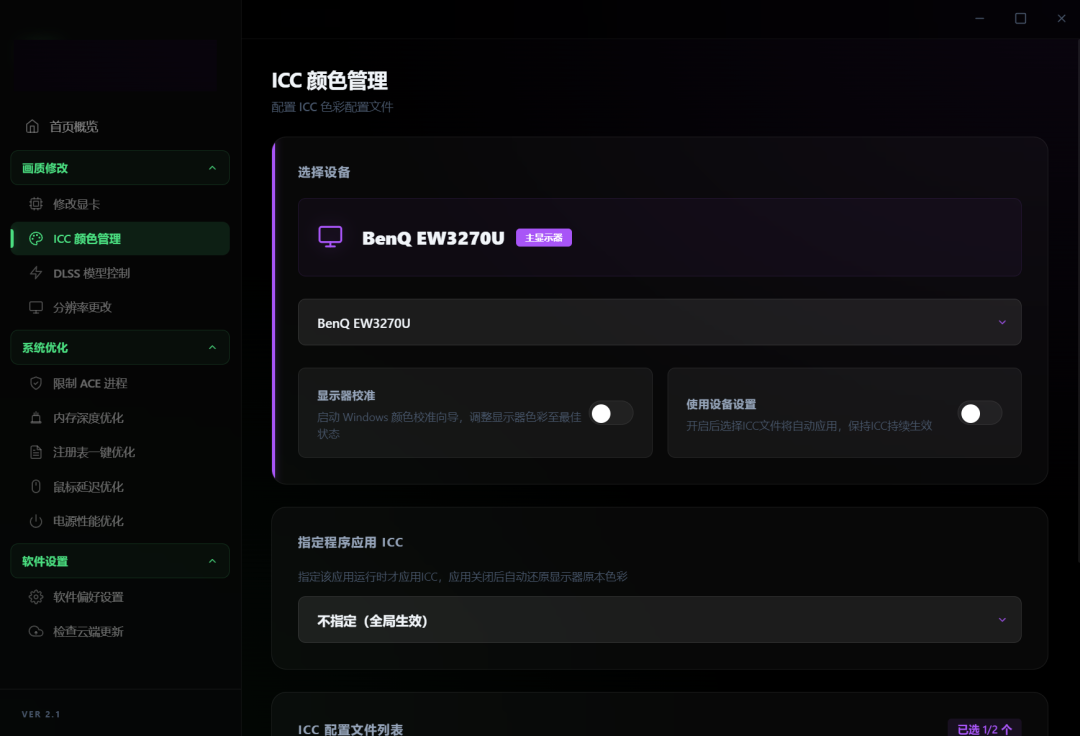Screen dimensions: 1080x736
Task: Click the gear icon beside 软件偏好设置
Action: tap(36, 596)
